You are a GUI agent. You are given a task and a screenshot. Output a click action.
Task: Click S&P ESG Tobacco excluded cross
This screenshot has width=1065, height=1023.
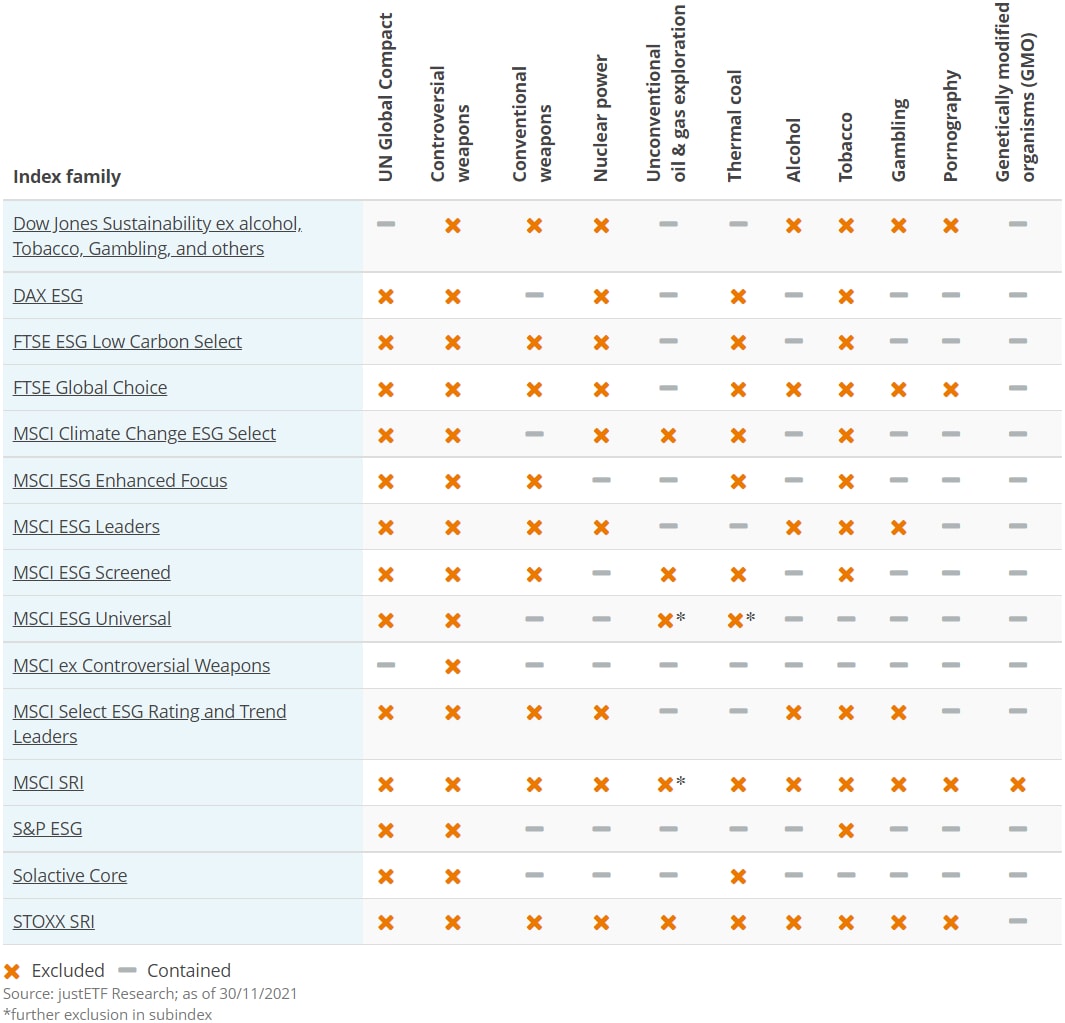(846, 830)
